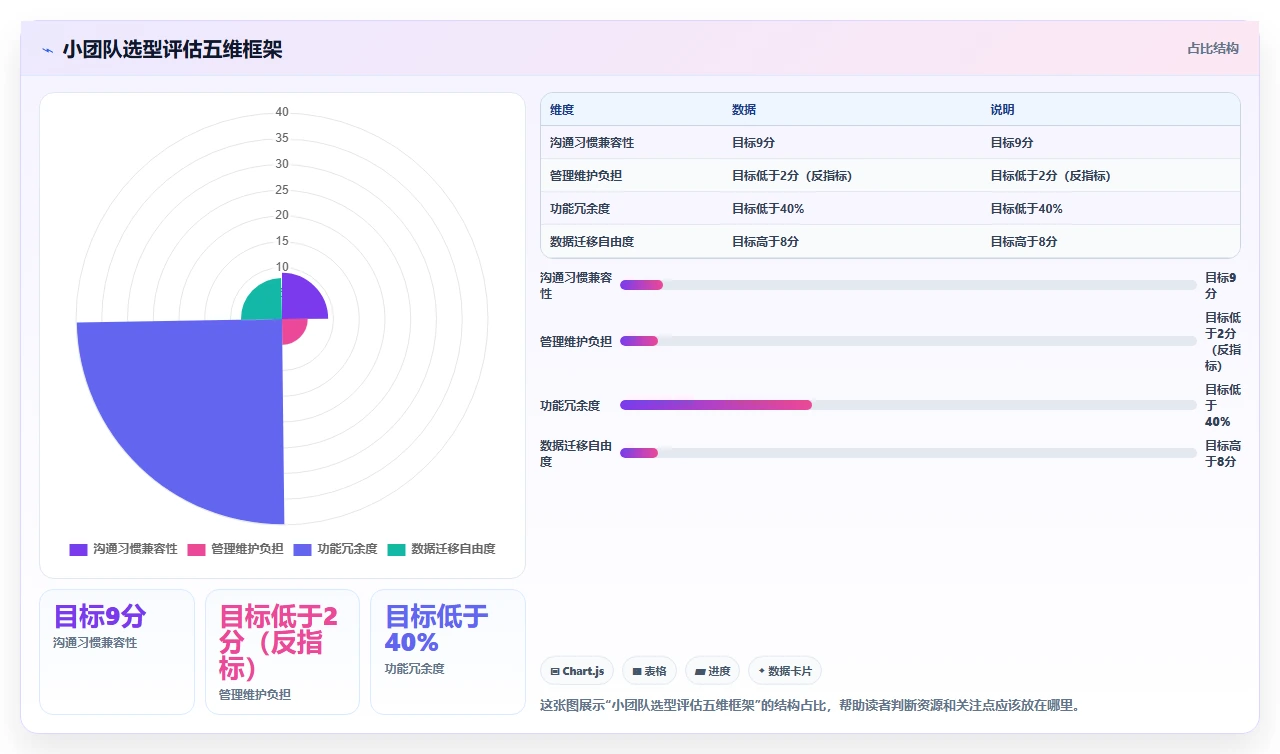This screenshot has width=1280, height=754.
Task: Click the dashboard title 小团队选型评估五维框架
Action: point(172,49)
